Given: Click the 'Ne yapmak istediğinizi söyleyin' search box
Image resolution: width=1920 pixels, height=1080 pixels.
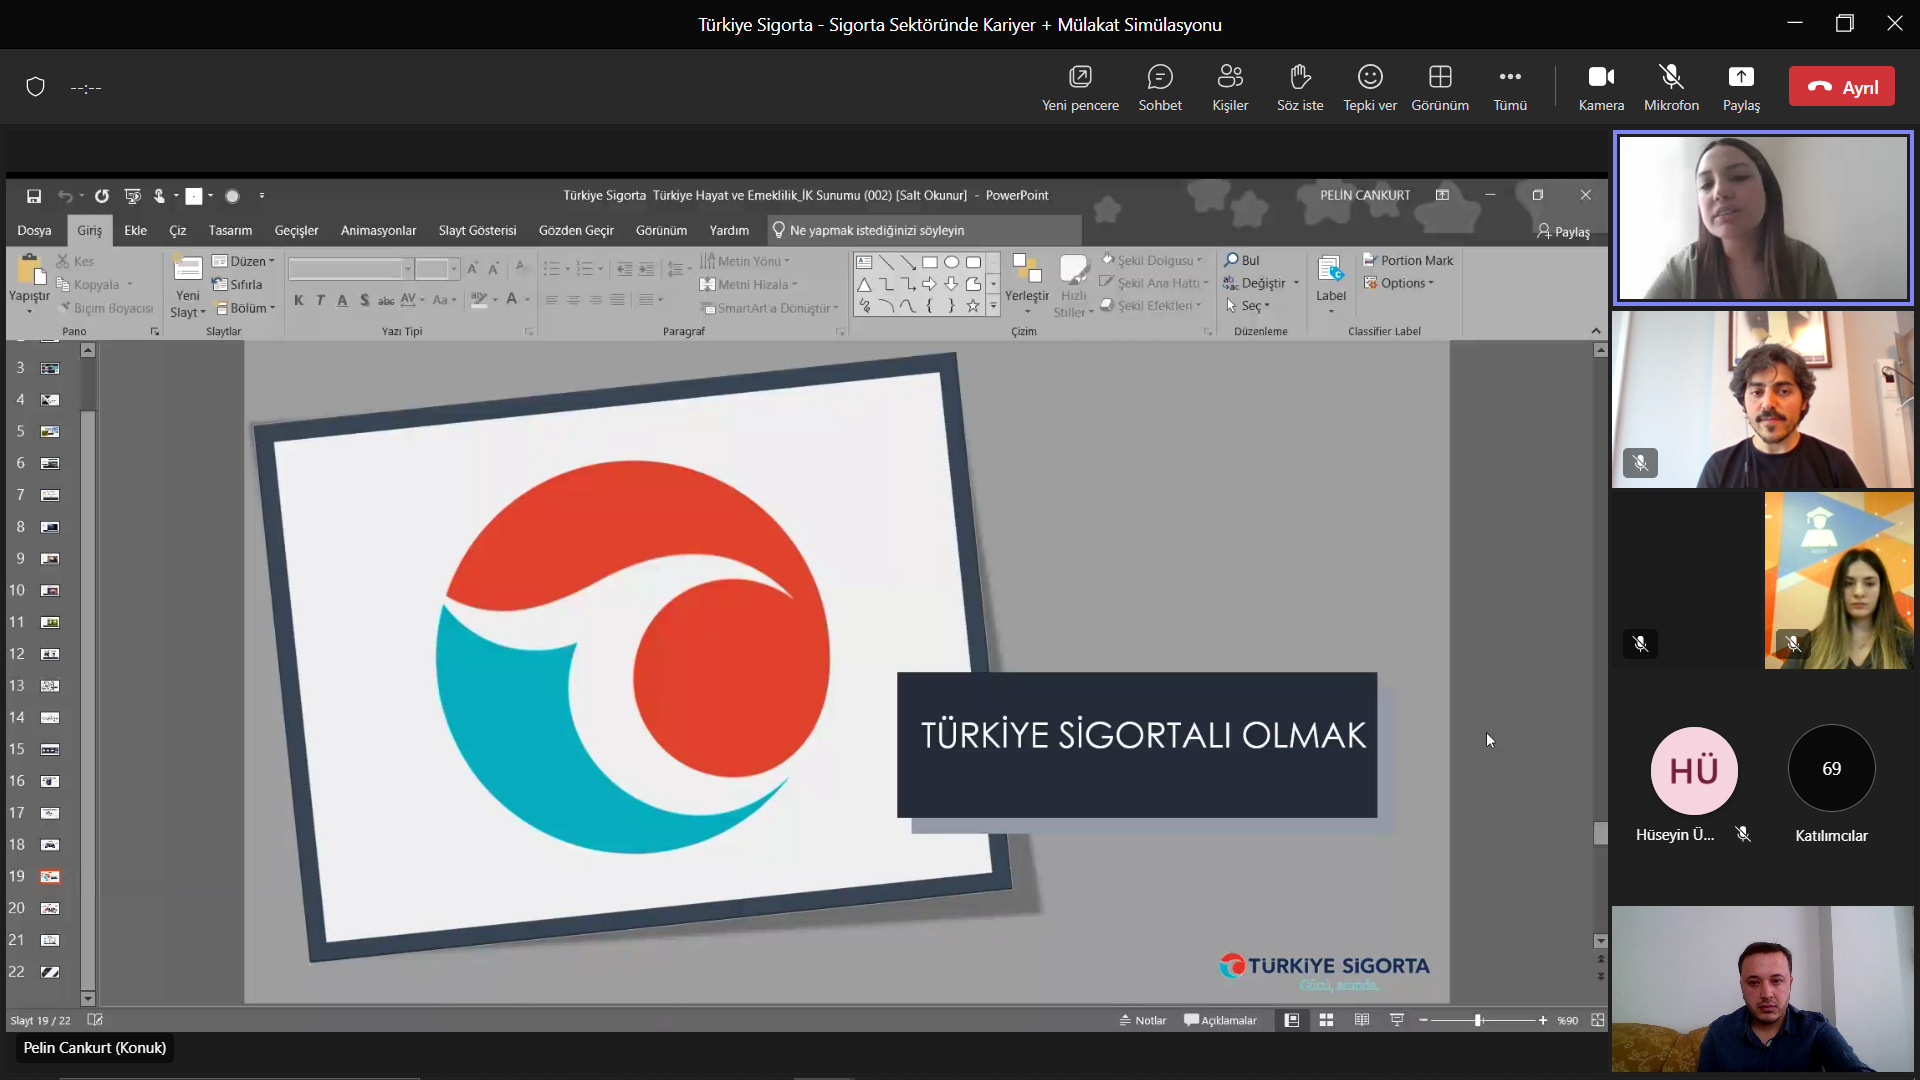Looking at the screenshot, I should pos(925,230).
